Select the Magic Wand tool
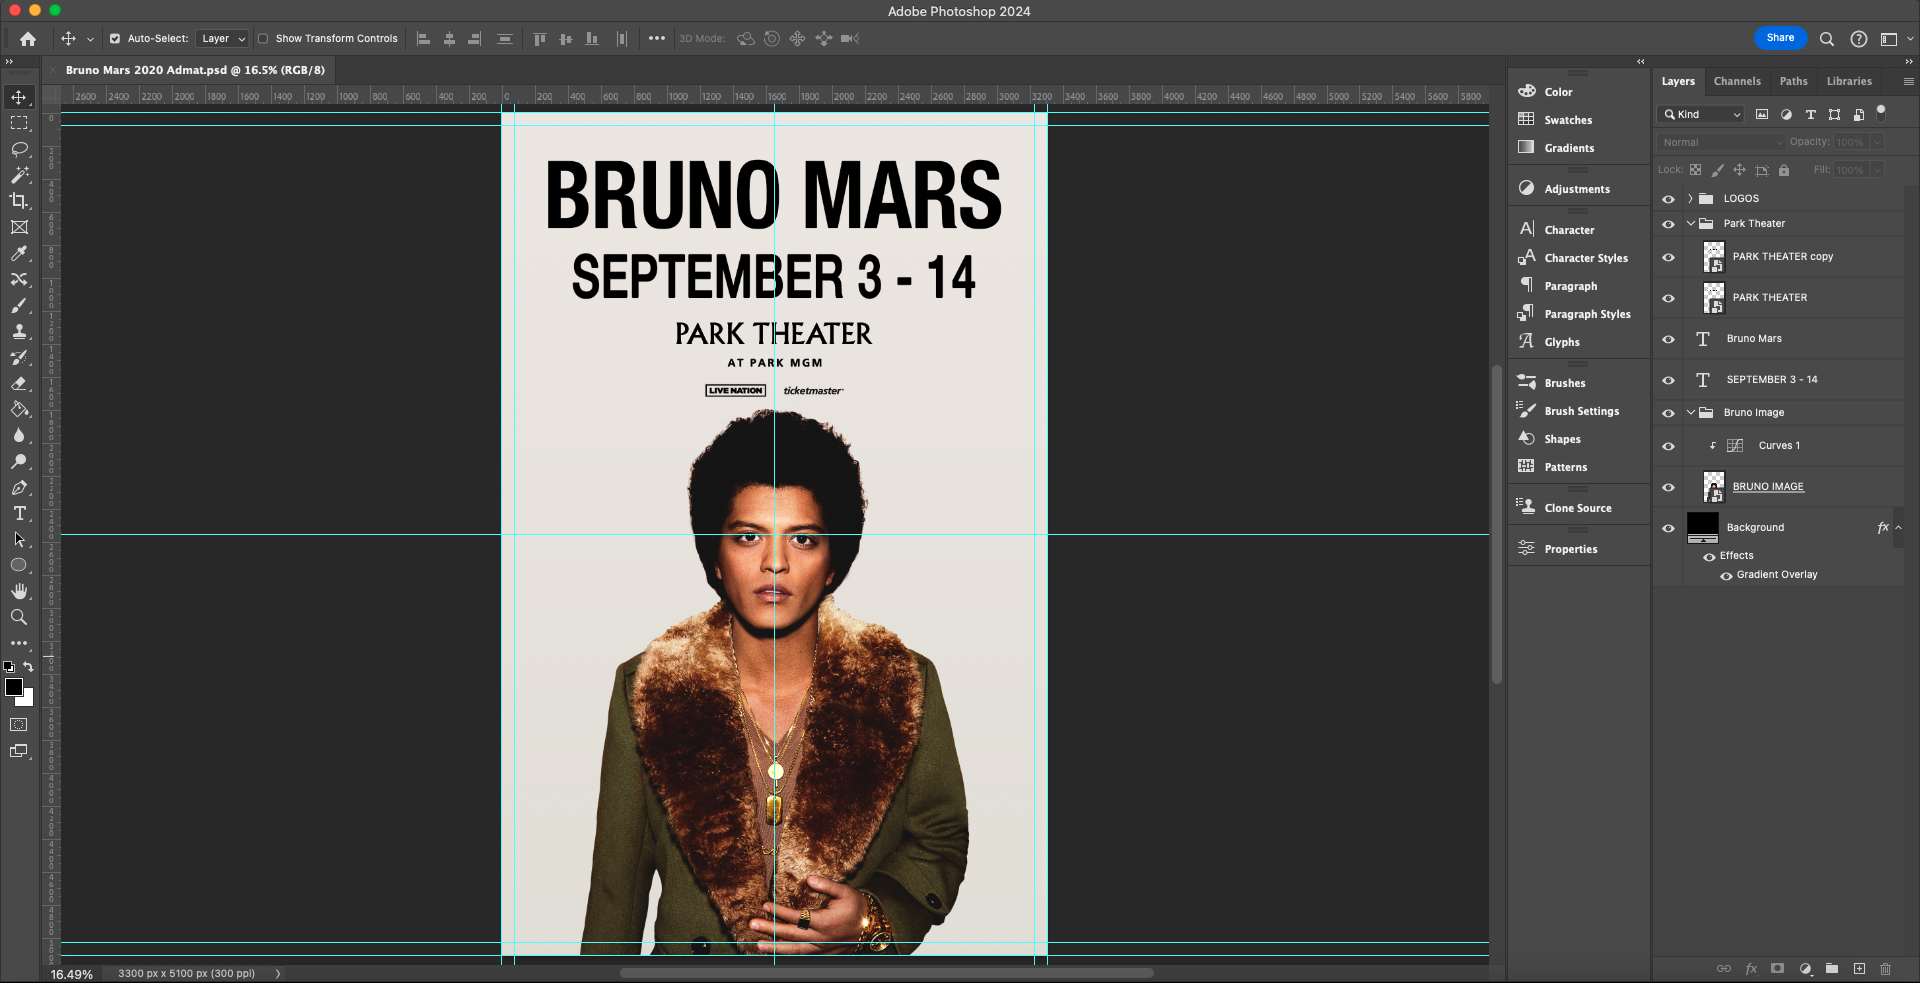Screen dimensions: 1920x983 [19, 175]
